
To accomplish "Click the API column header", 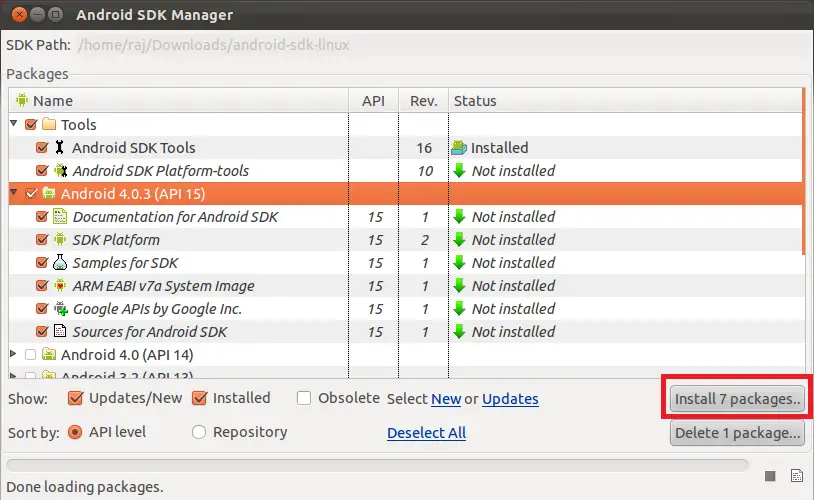I will 373,100.
